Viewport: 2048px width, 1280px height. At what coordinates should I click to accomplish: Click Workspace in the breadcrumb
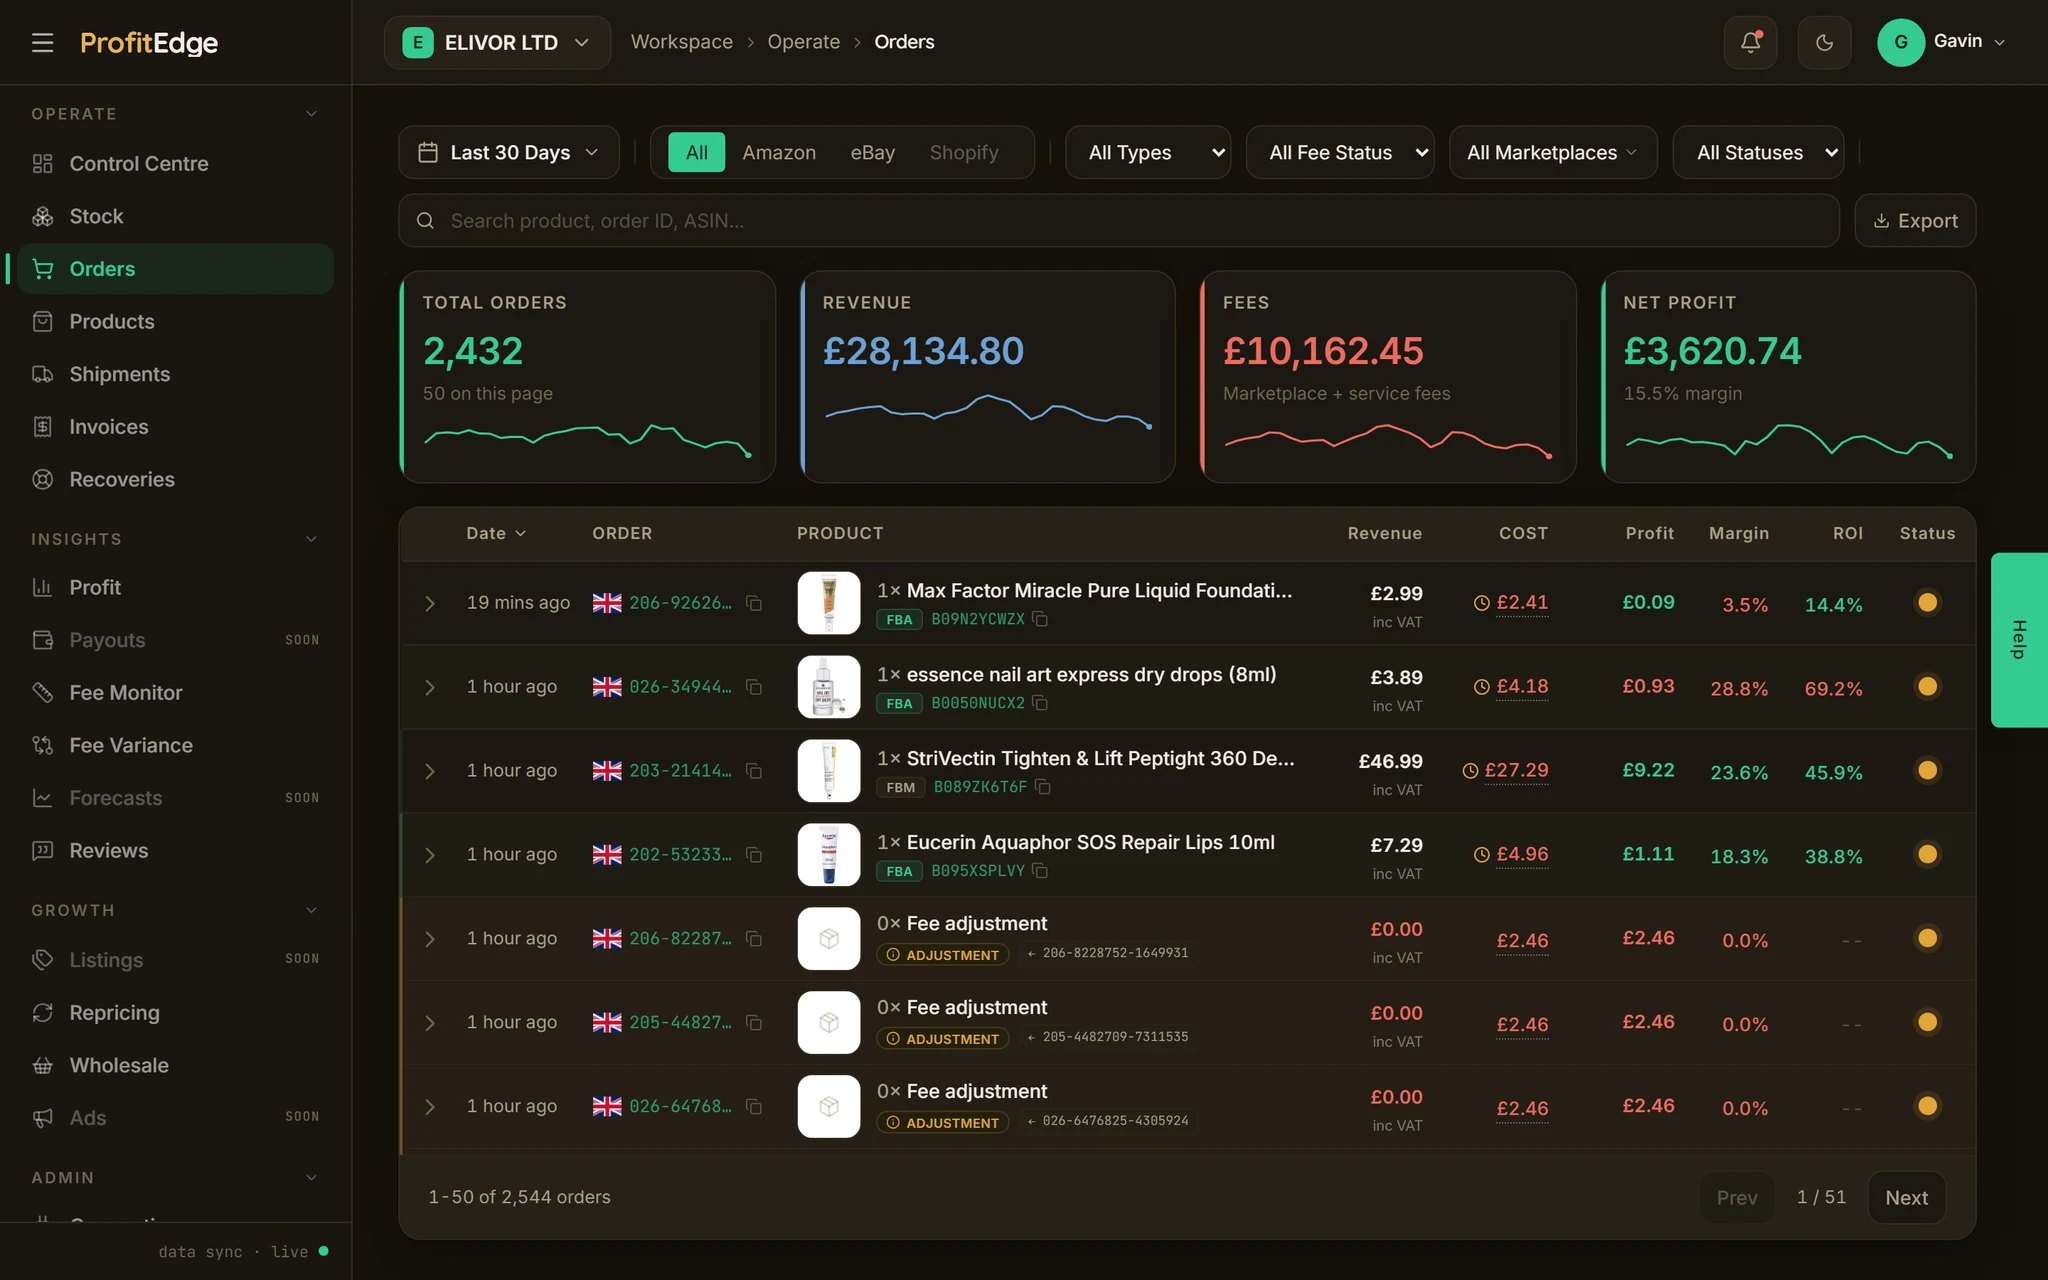tap(682, 42)
